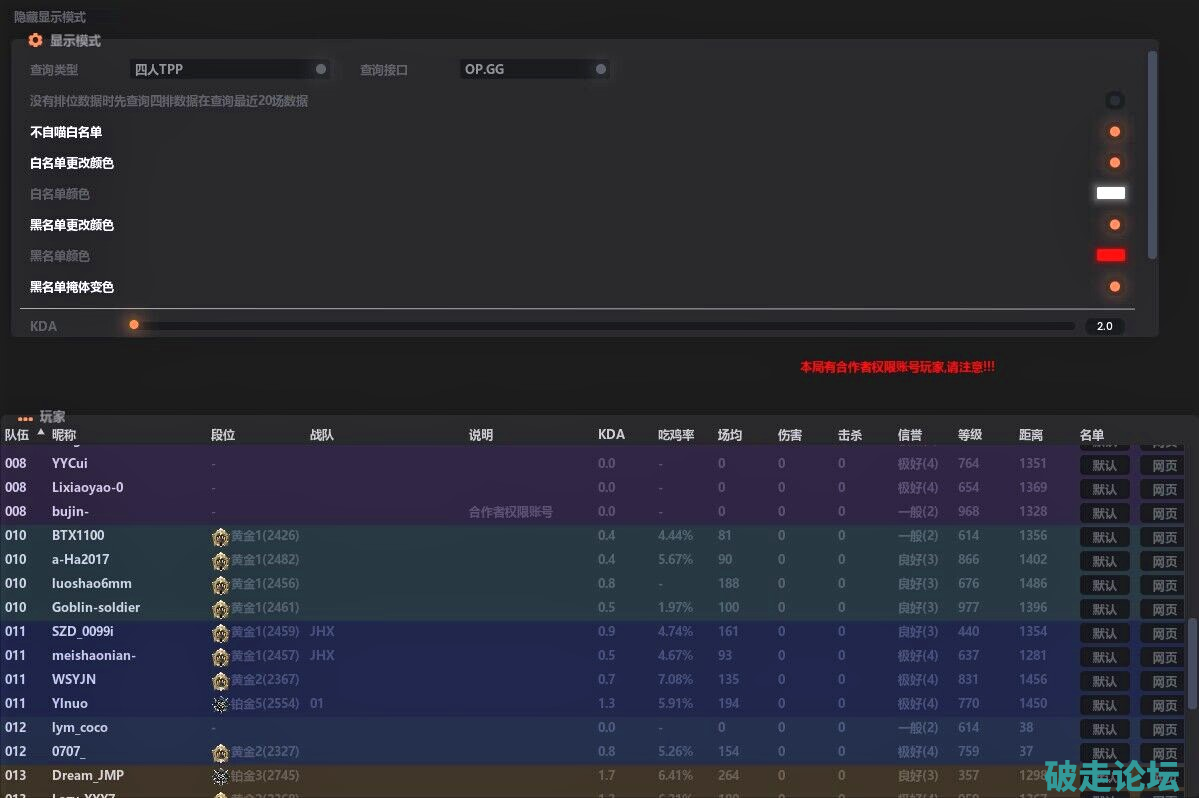The height and width of the screenshot is (798, 1199).
Task: Open the 默认 list selector for YYCui
Action: click(x=1104, y=465)
